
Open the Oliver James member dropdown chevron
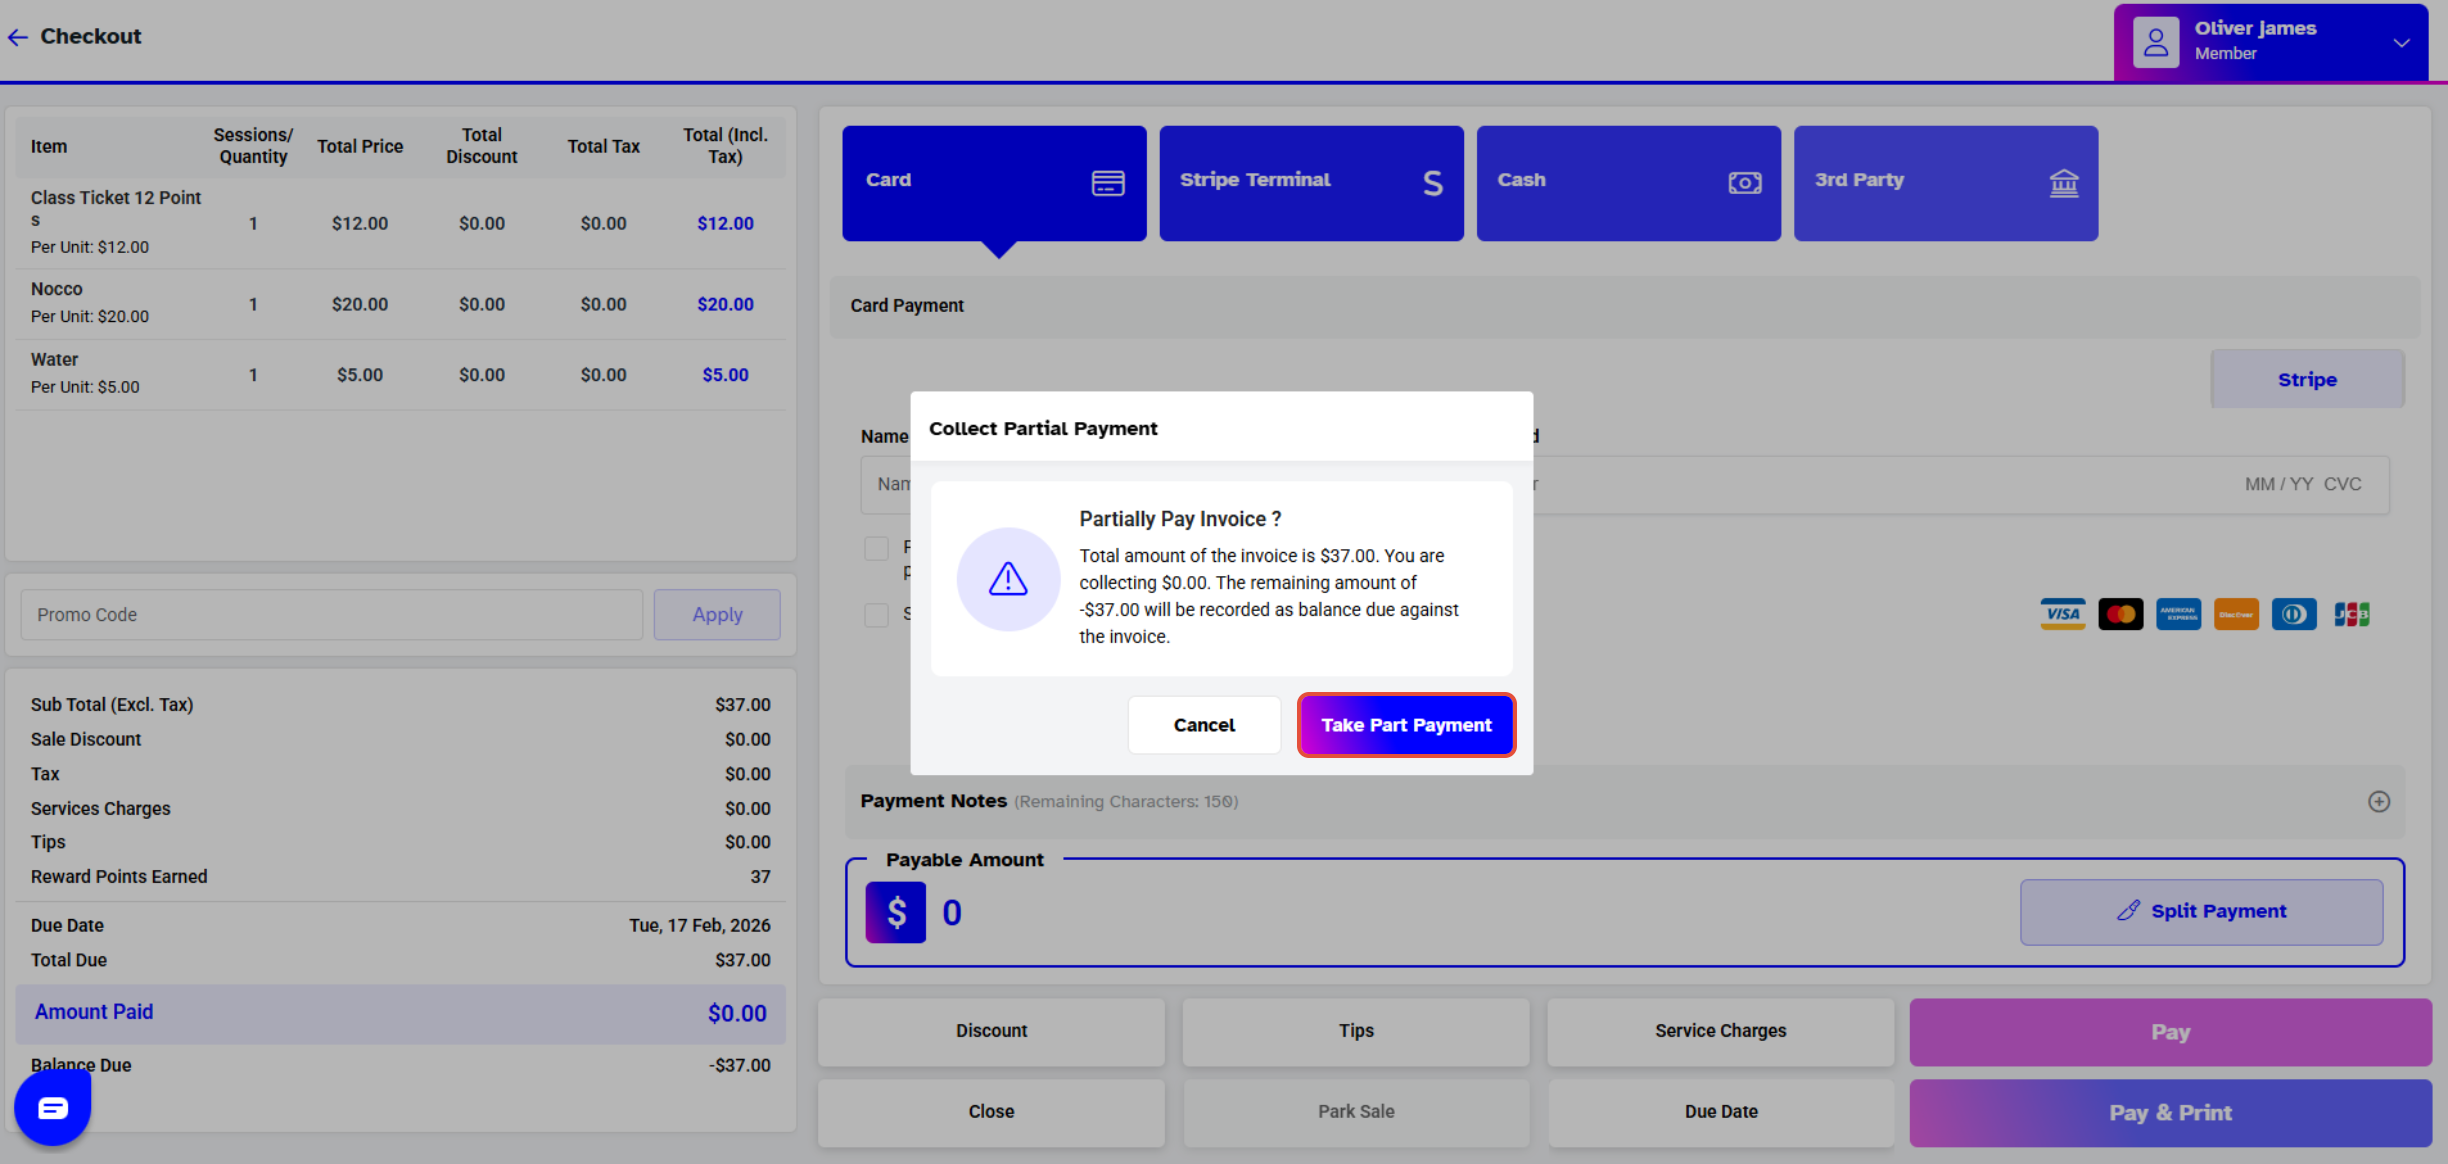pyautogui.click(x=2402, y=42)
